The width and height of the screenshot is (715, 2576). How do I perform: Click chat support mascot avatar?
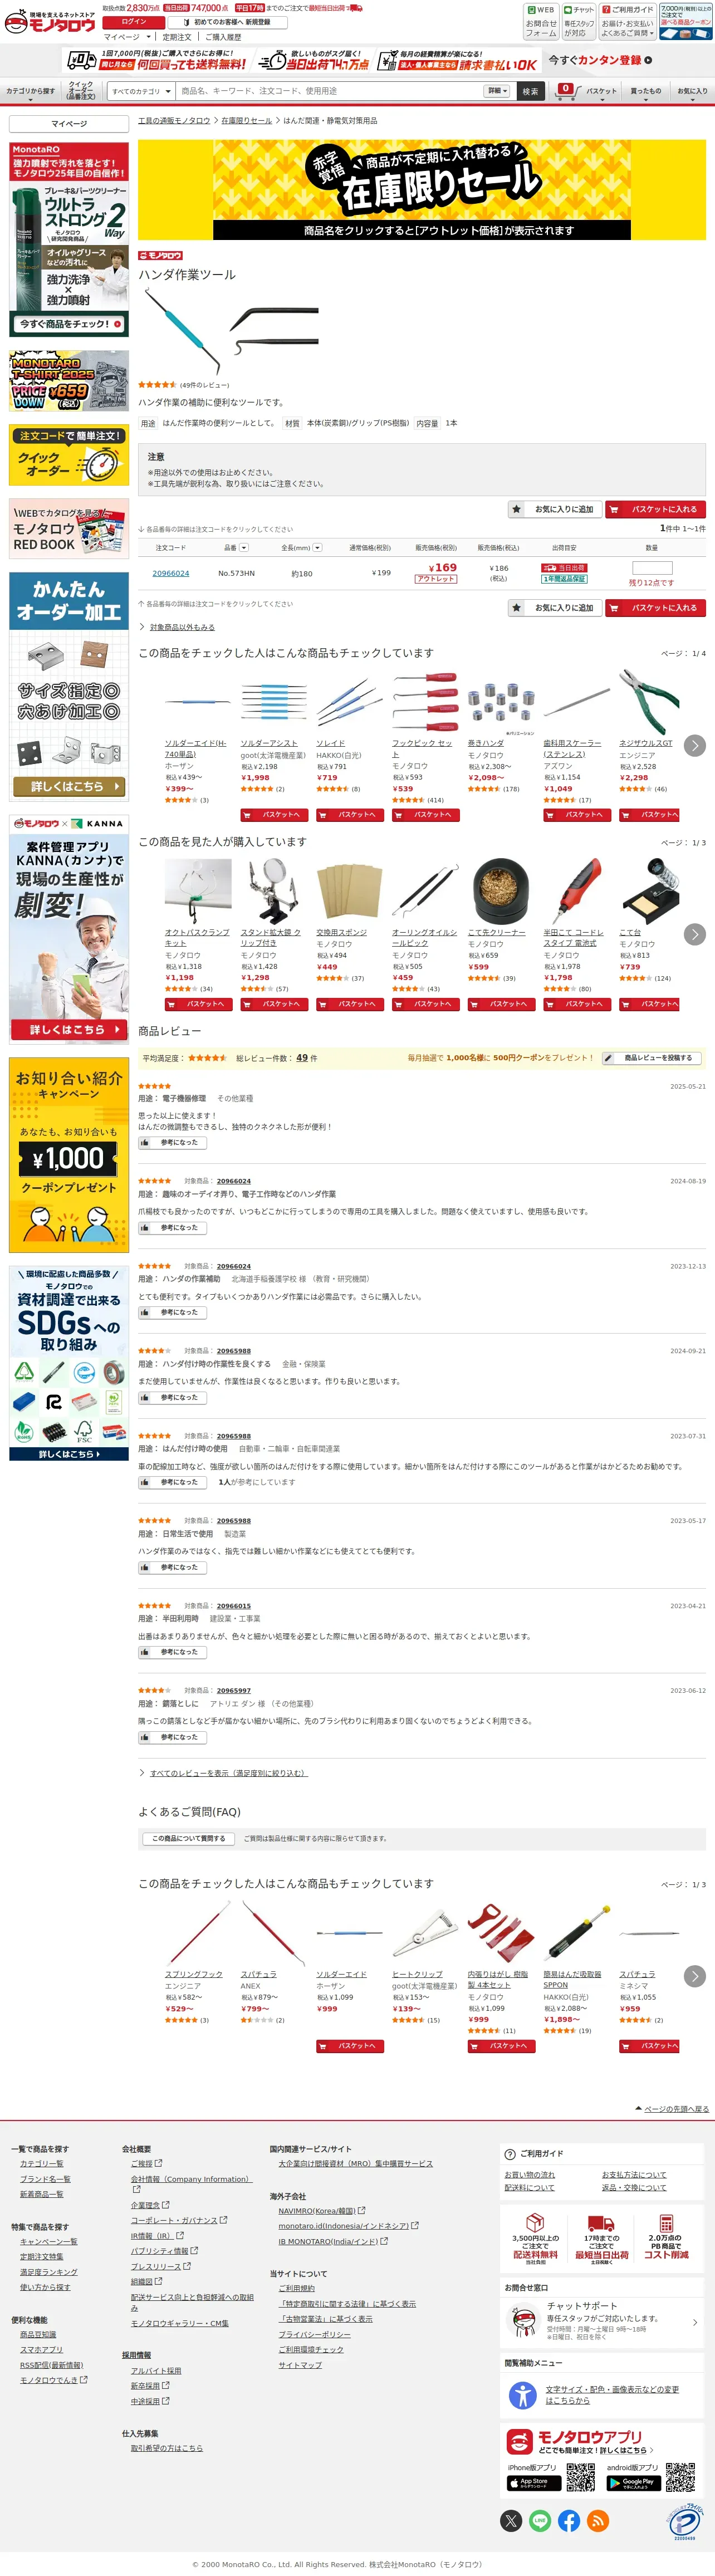point(524,2321)
